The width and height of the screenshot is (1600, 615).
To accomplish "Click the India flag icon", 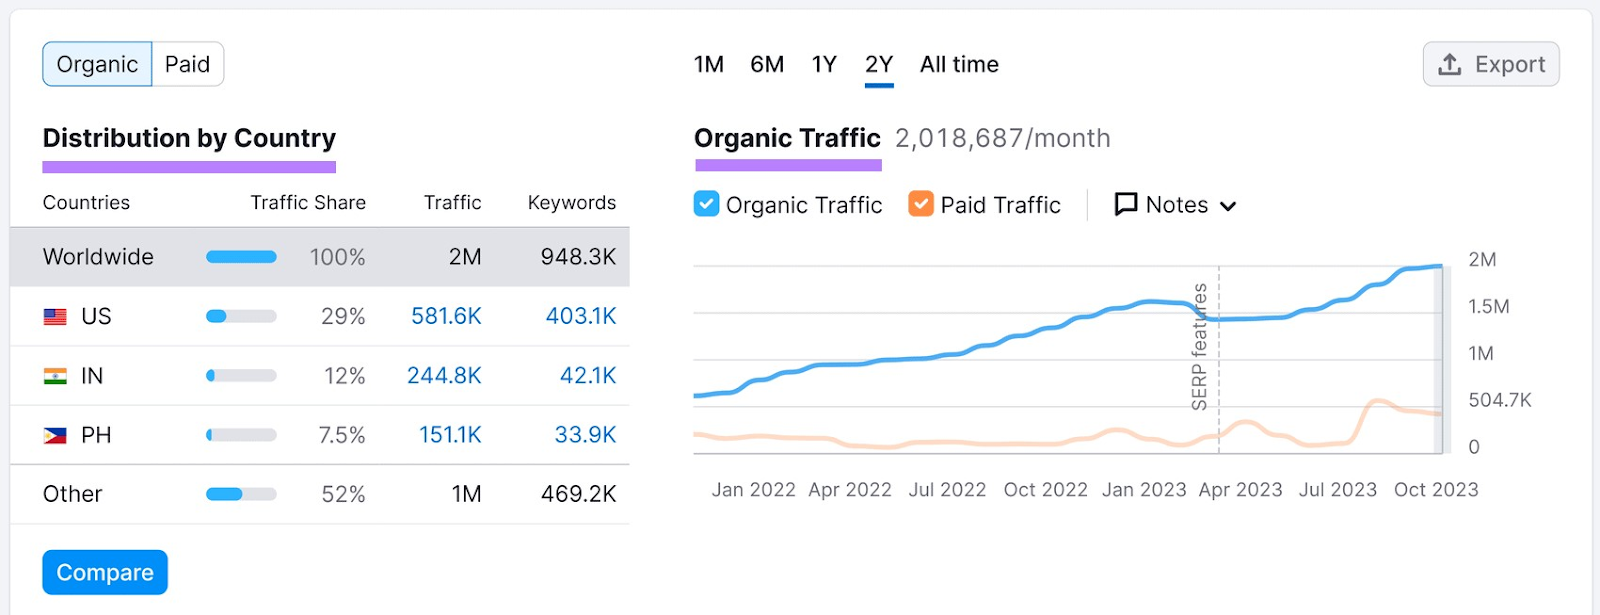I will [x=55, y=376].
